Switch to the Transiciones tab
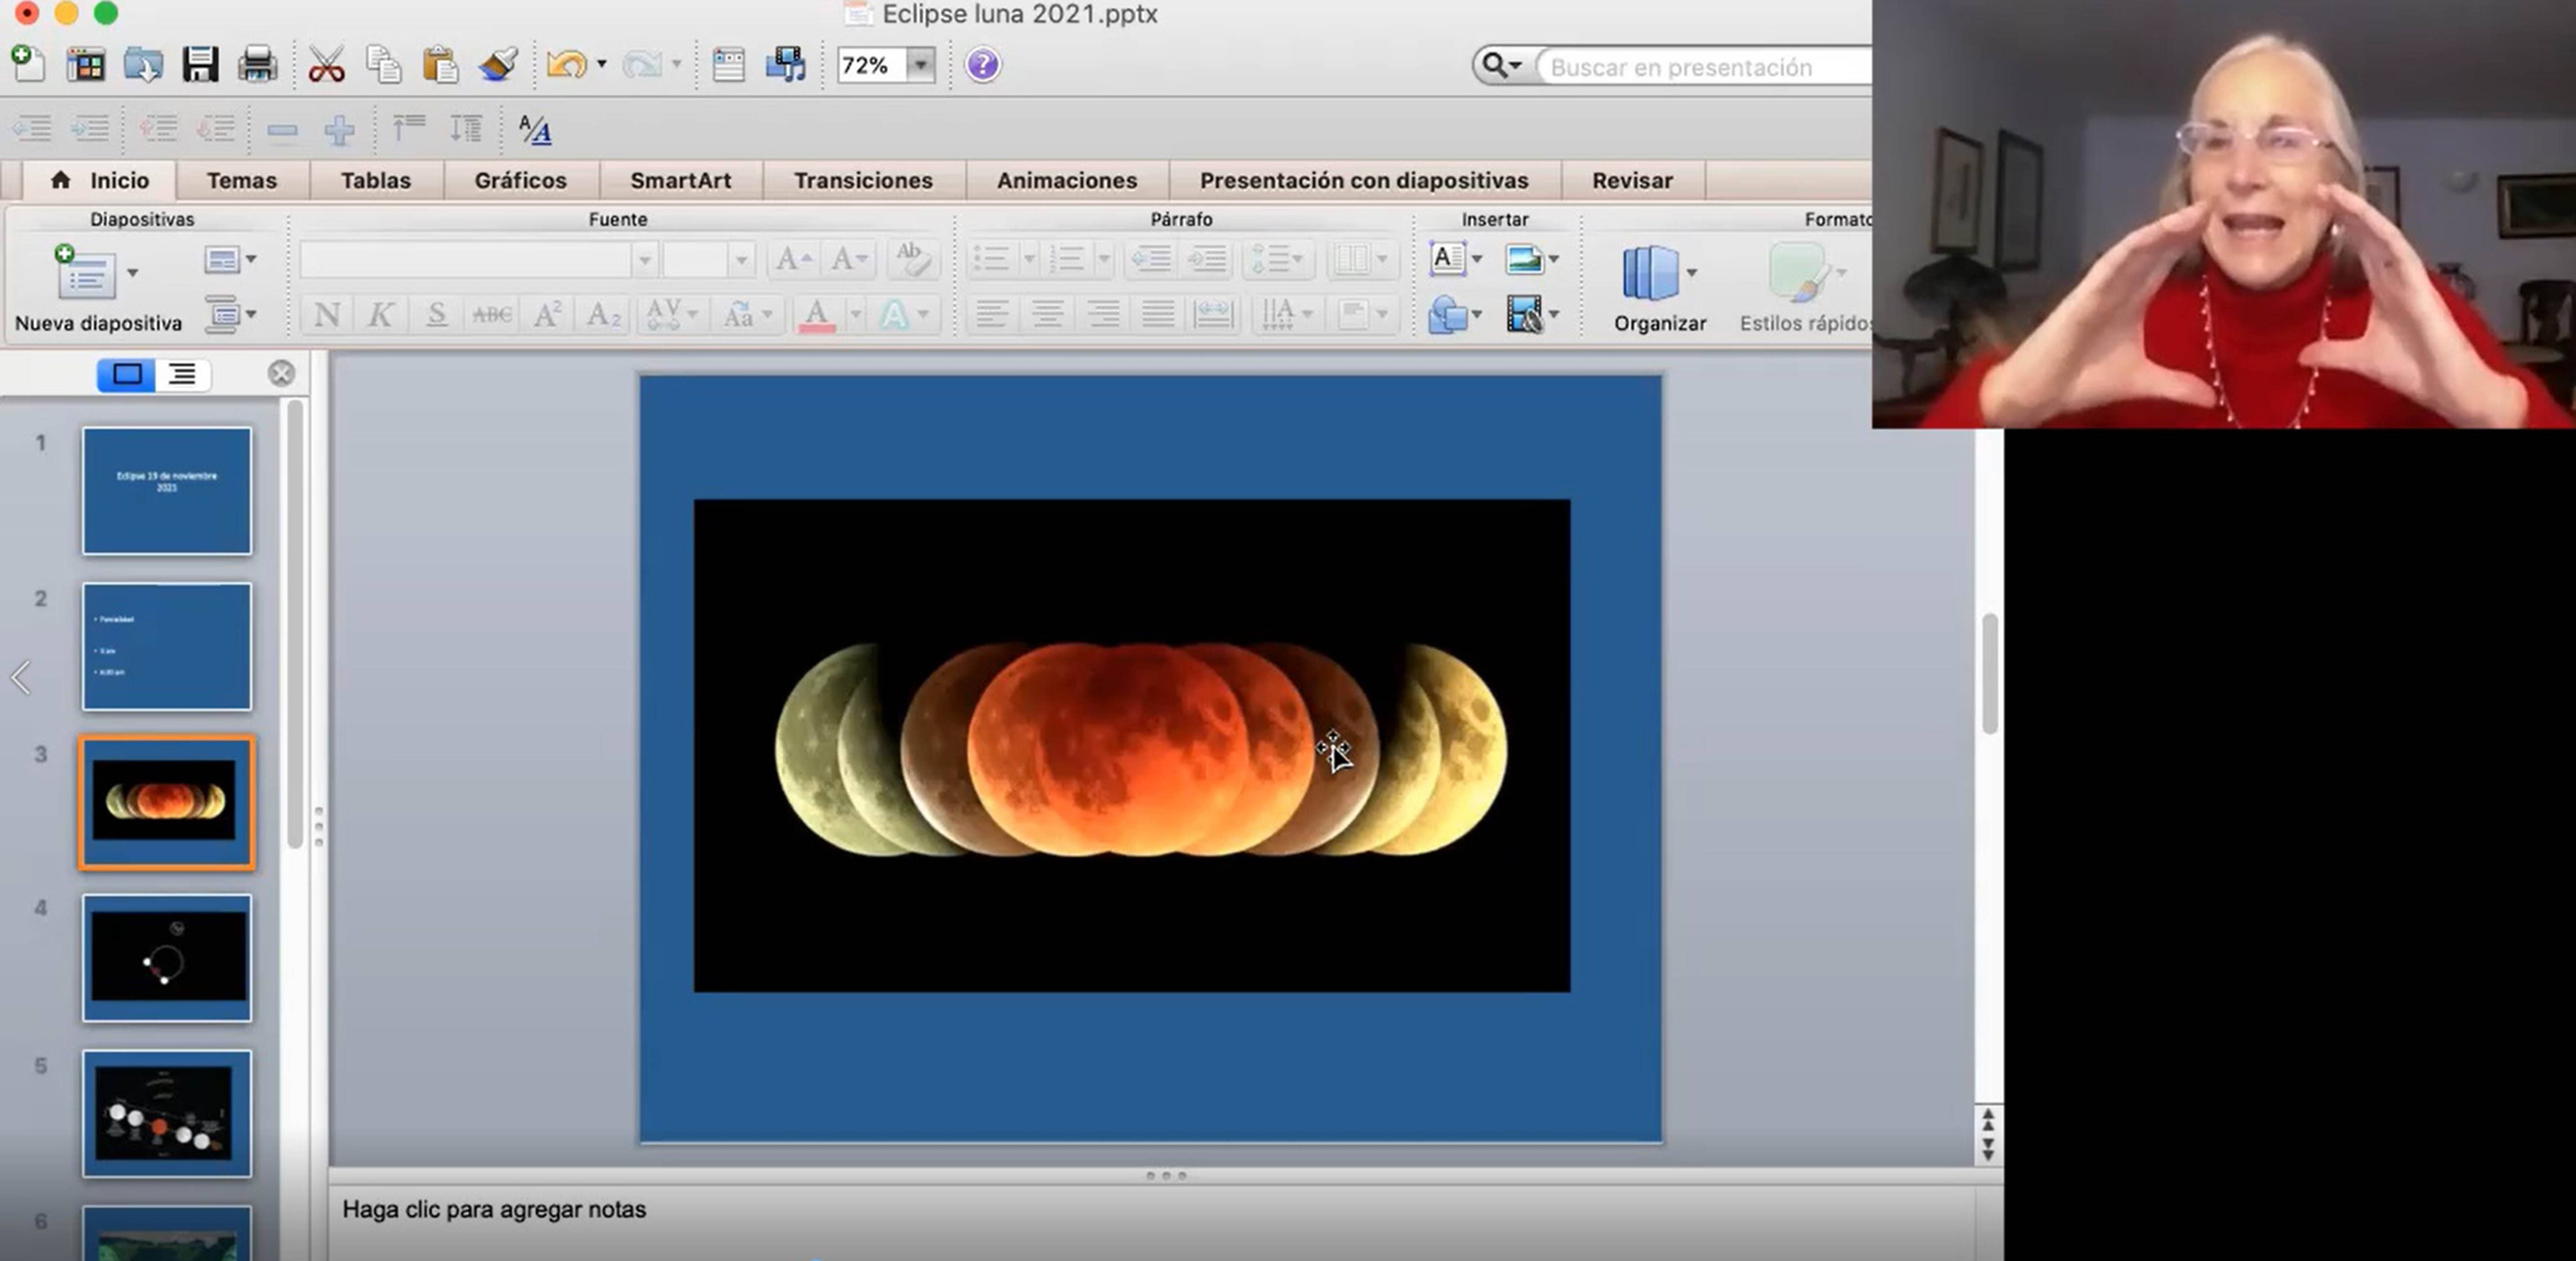Viewport: 2576px width, 1261px height. pyautogui.click(x=863, y=181)
